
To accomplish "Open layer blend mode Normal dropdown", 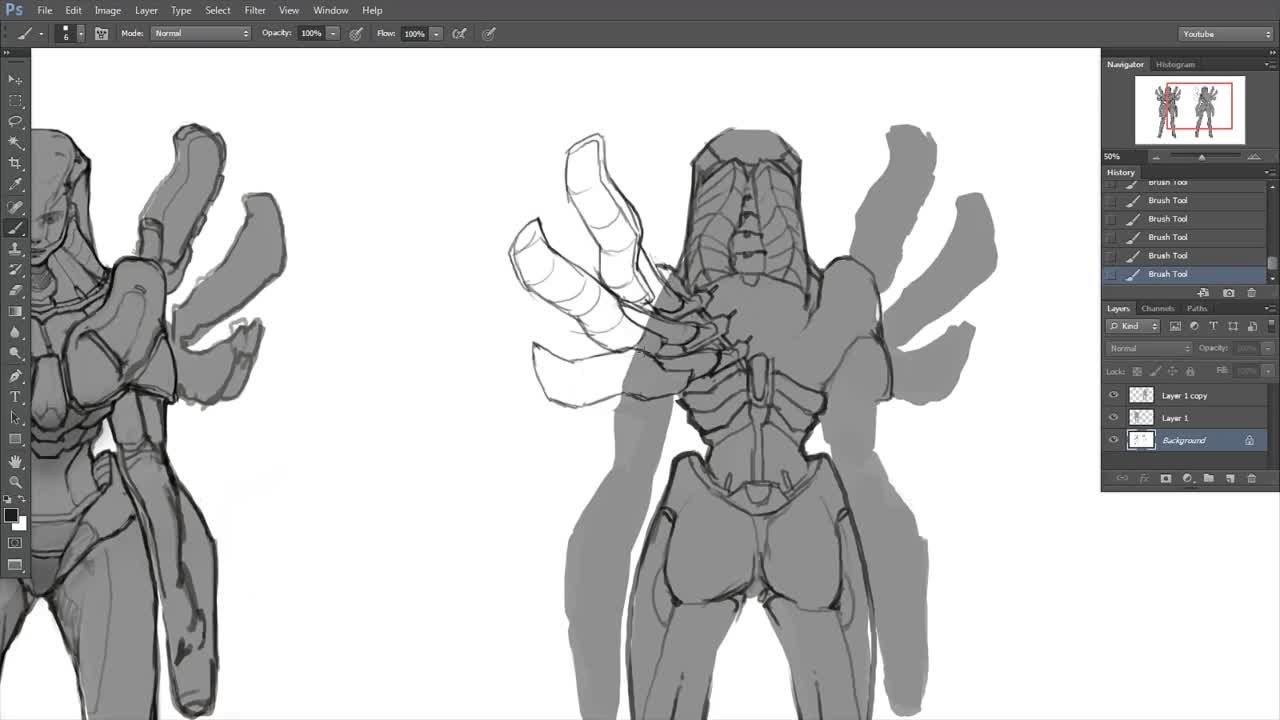I will pyautogui.click(x=1149, y=348).
